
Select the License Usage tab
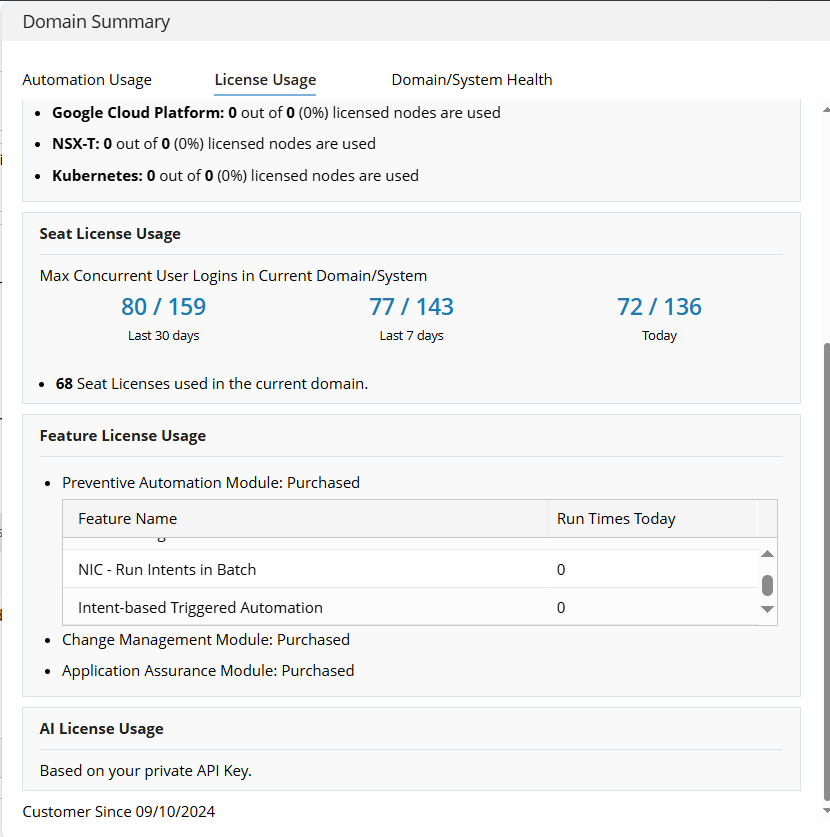coord(265,80)
